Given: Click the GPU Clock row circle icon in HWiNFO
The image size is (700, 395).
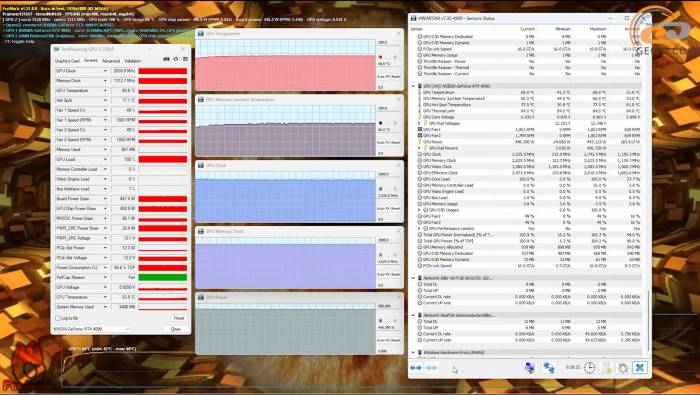Looking at the screenshot, I should pos(420,154).
